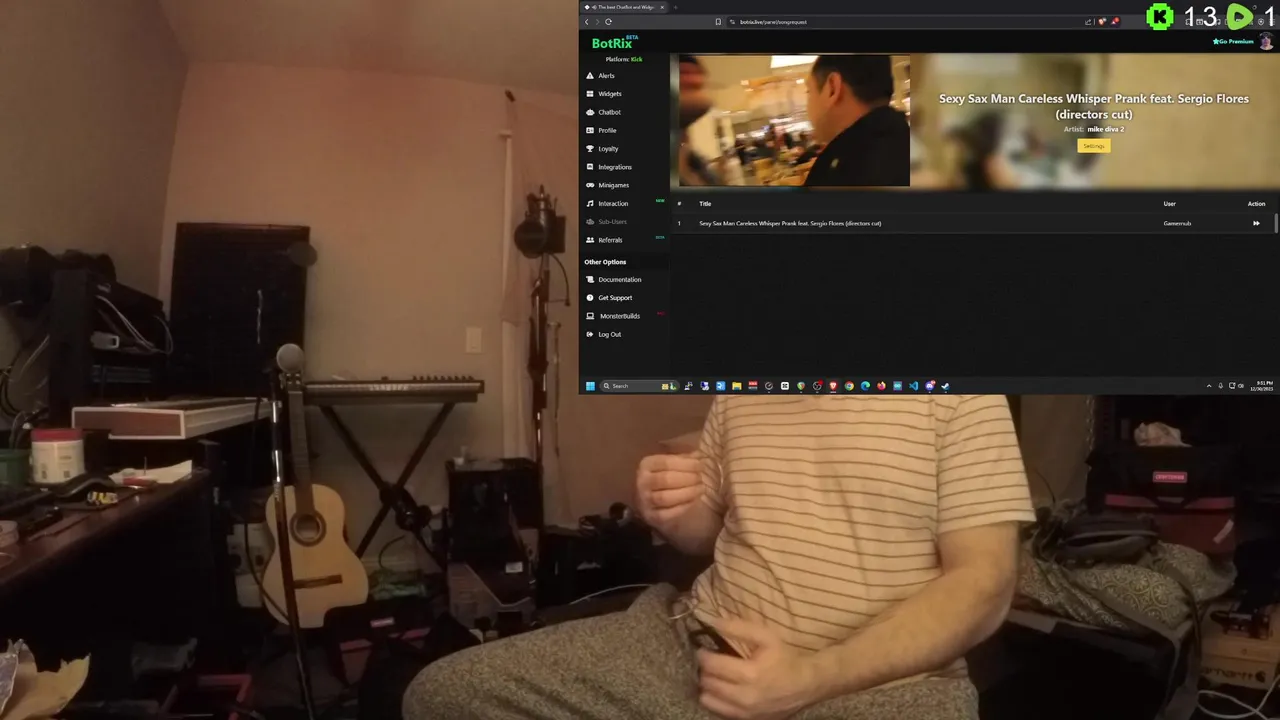This screenshot has width=1280, height=720.
Task: Open a new browser tab with plus
Action: (x=675, y=7)
